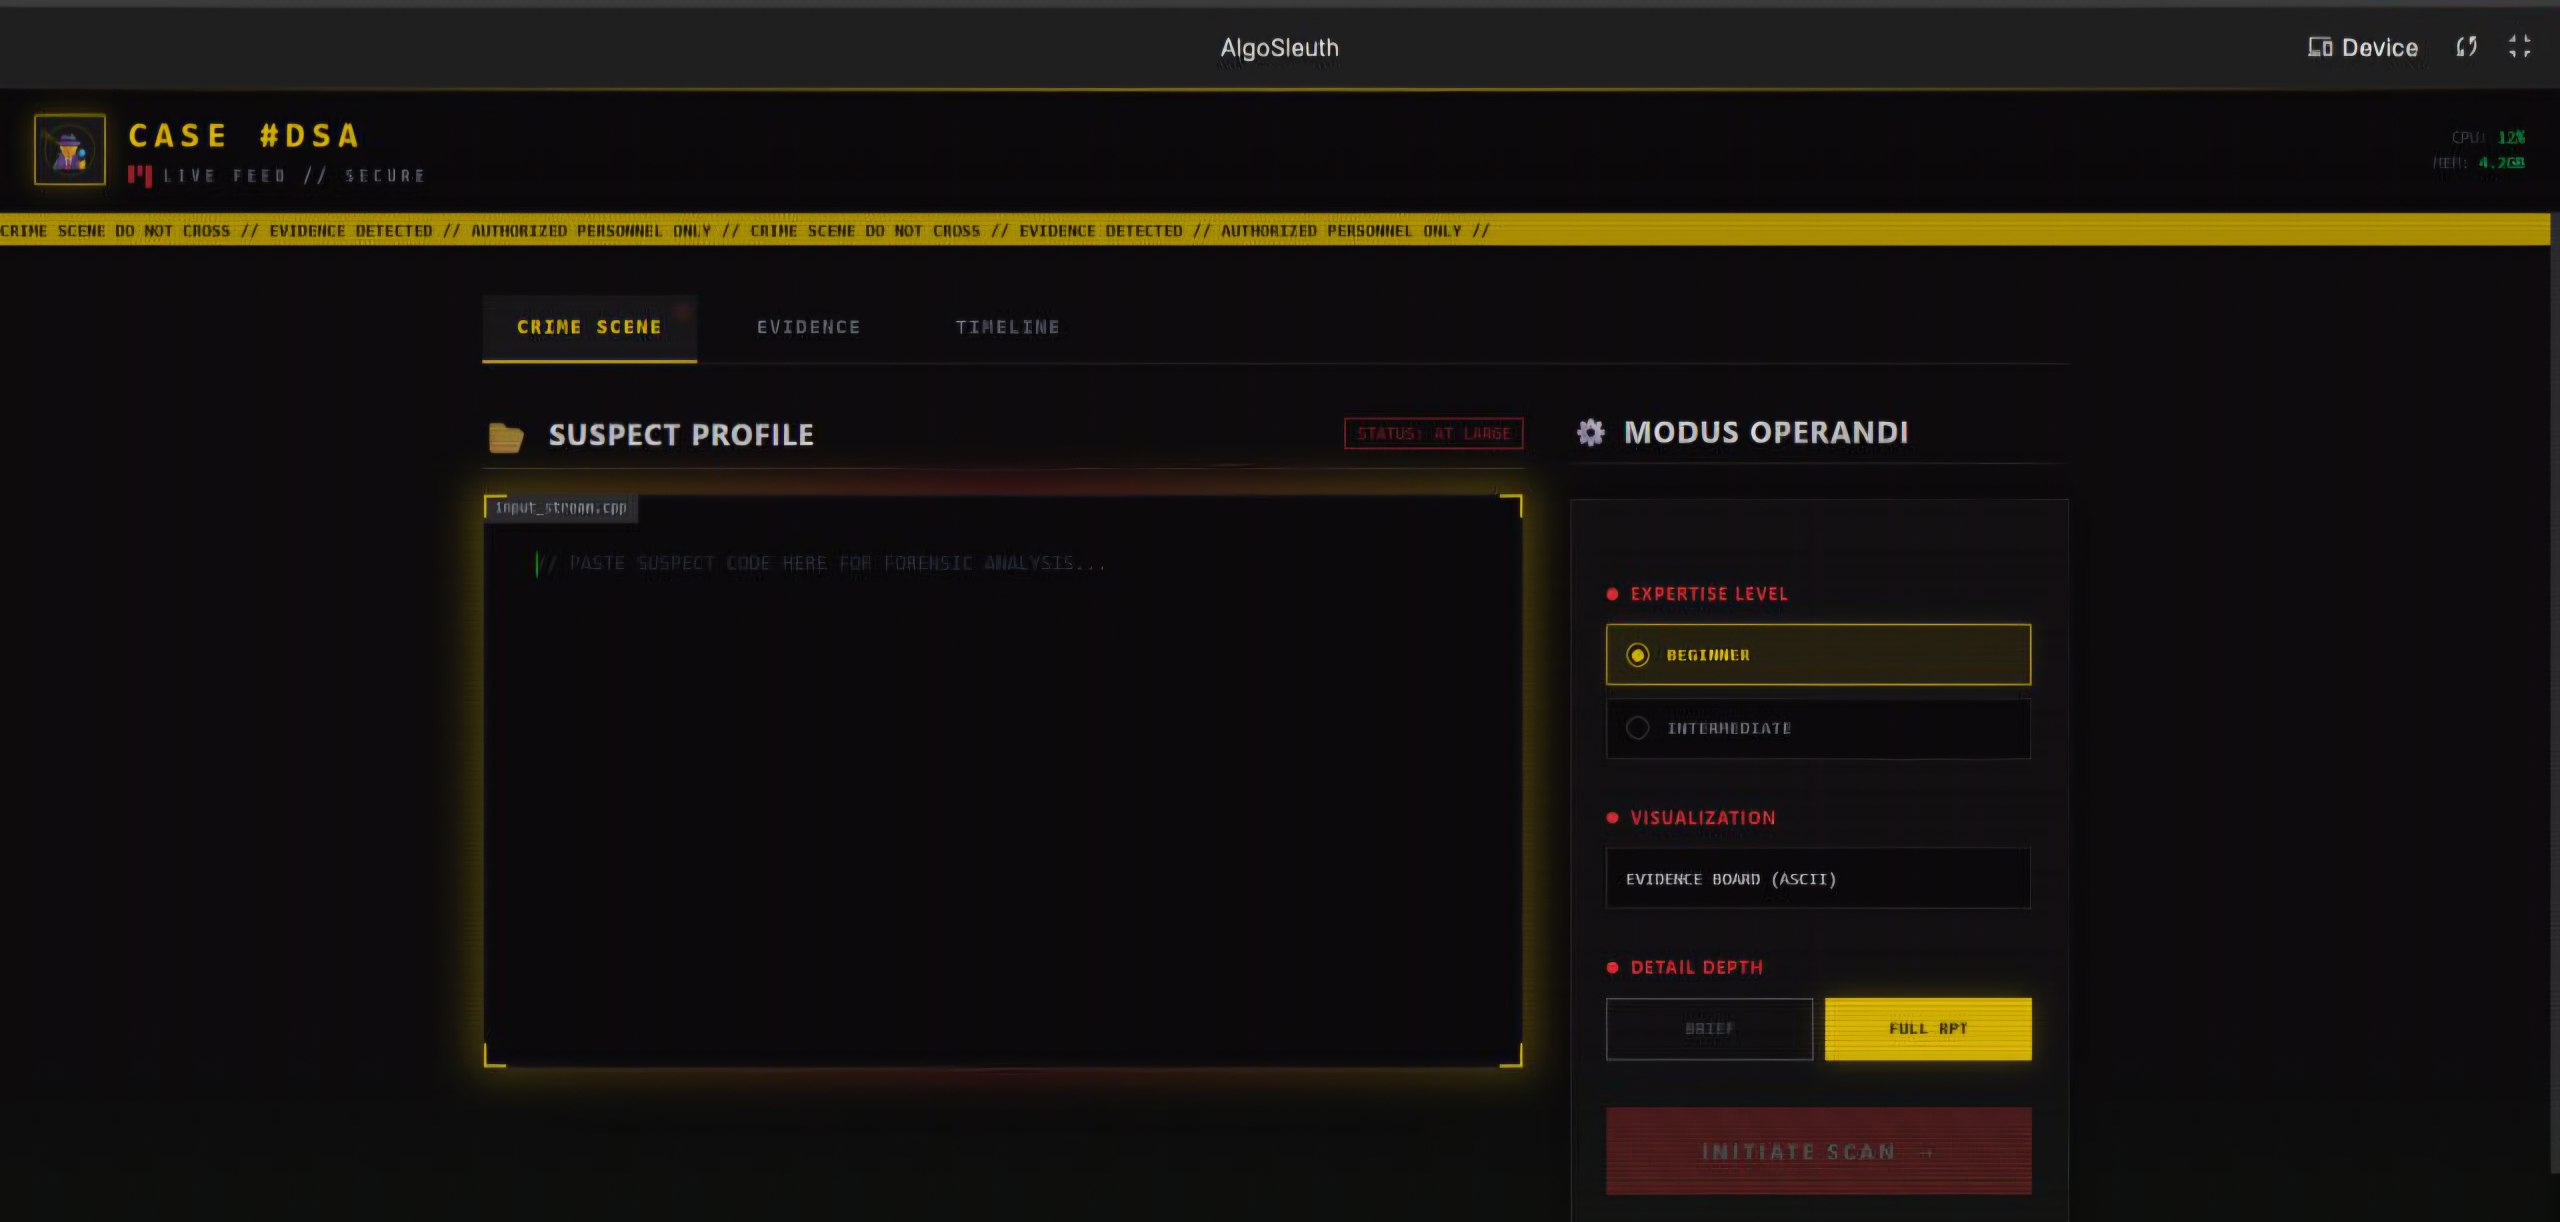Click the exit fullscreen icon
This screenshot has width=2560, height=1222.
coord(2519,47)
